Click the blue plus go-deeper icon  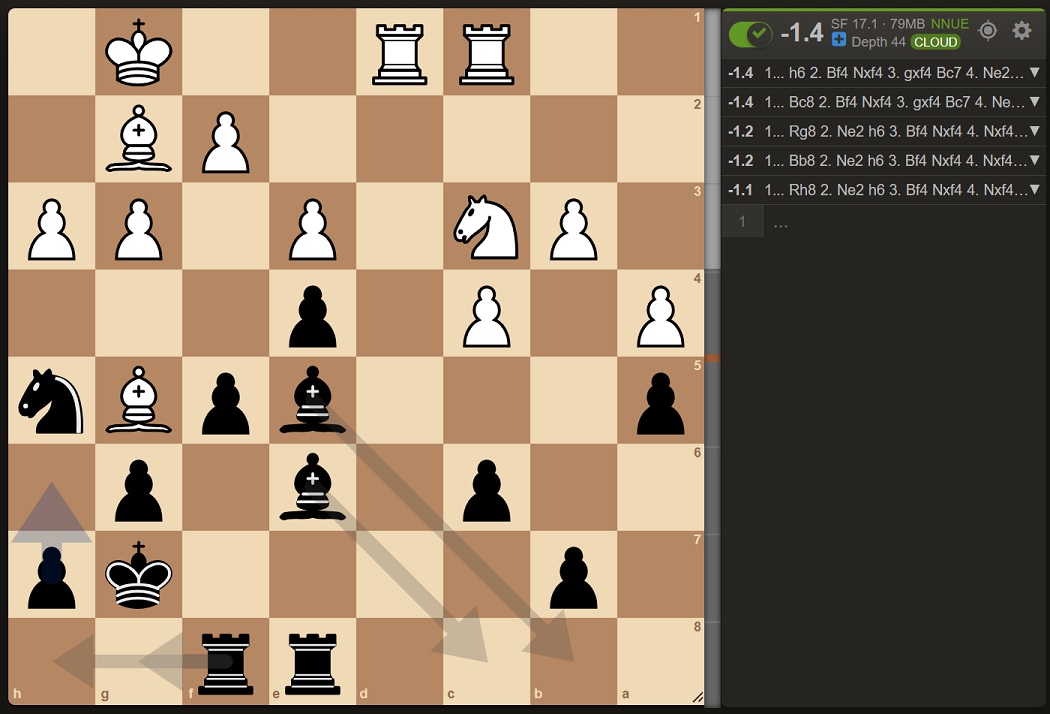pyautogui.click(x=838, y=41)
